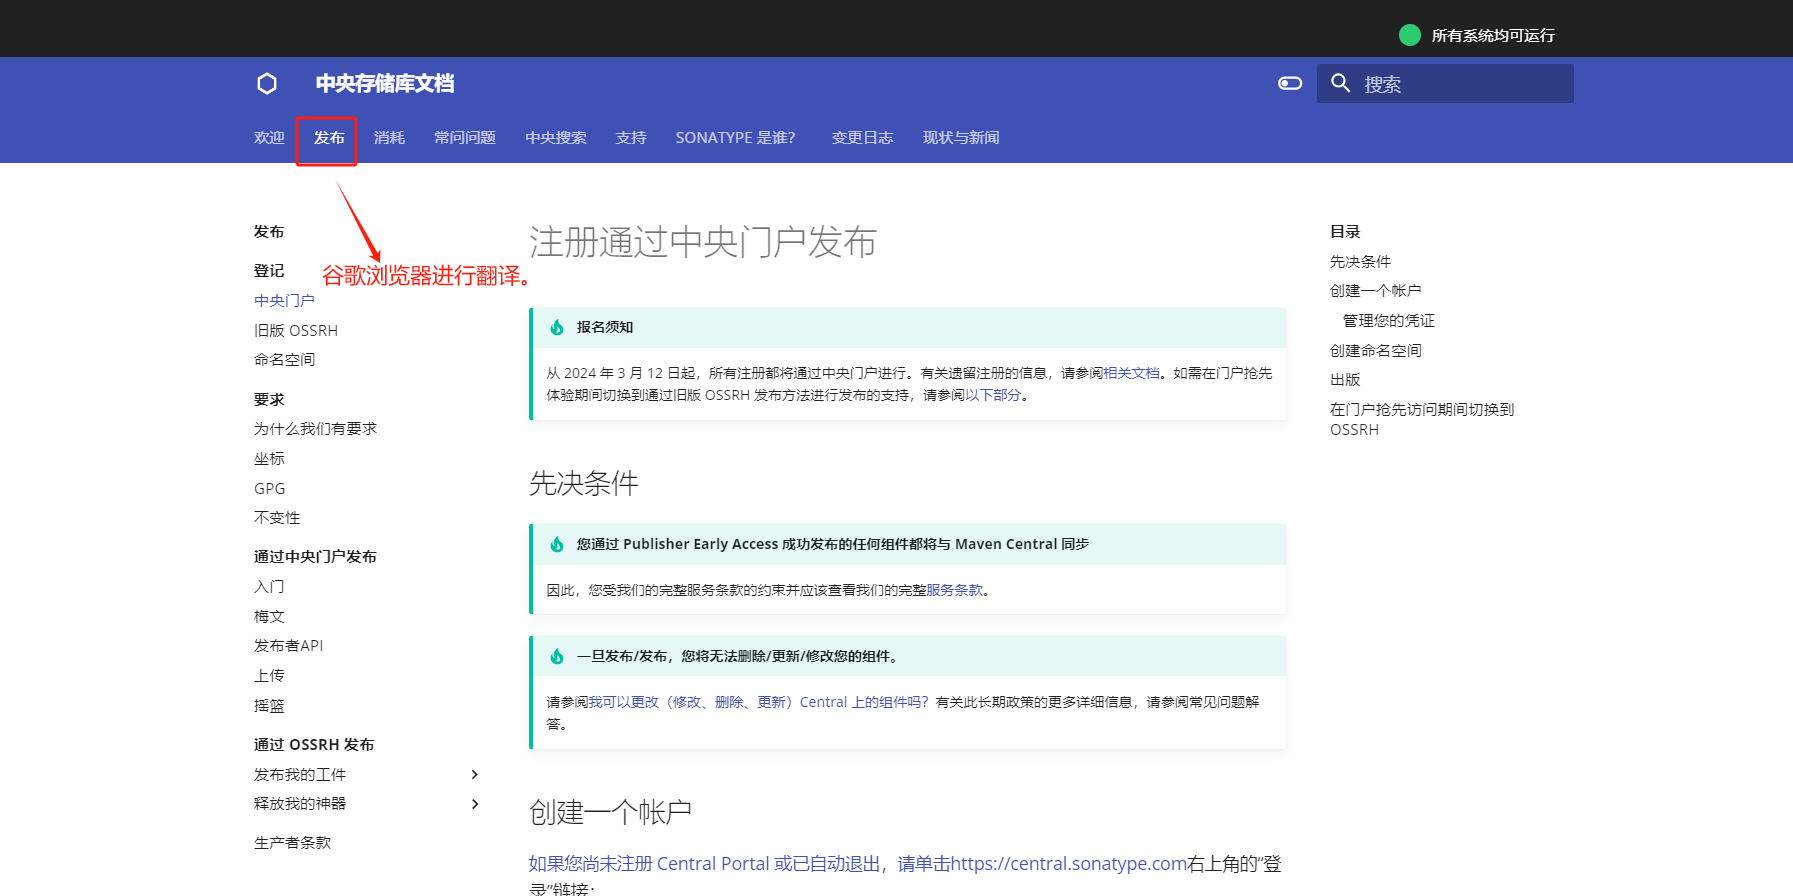Jump to 创建命名空间 in table of contents
Viewport: 1793px width, 896px height.
pyautogui.click(x=1375, y=351)
